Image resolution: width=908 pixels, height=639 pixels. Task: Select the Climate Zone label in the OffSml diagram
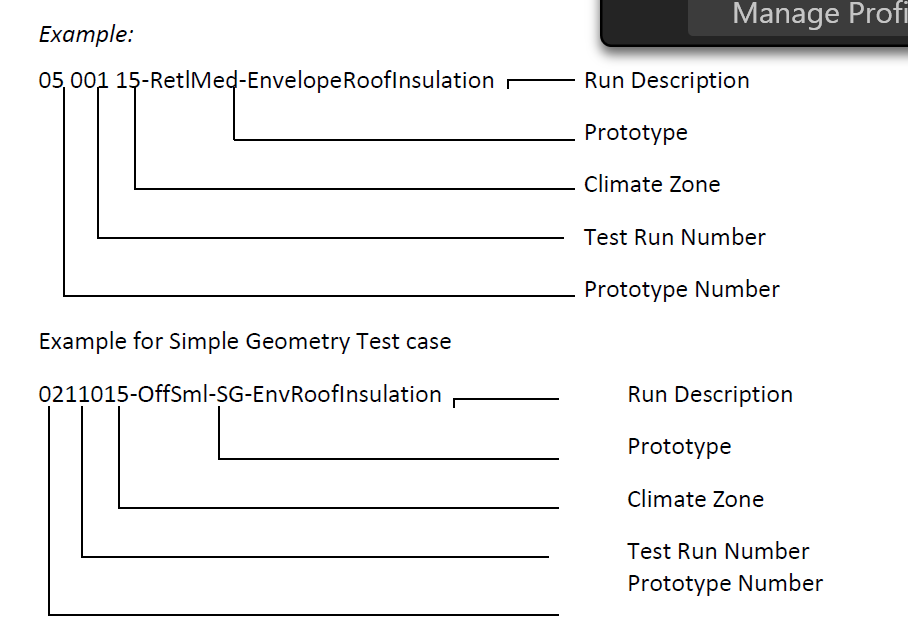tap(695, 499)
